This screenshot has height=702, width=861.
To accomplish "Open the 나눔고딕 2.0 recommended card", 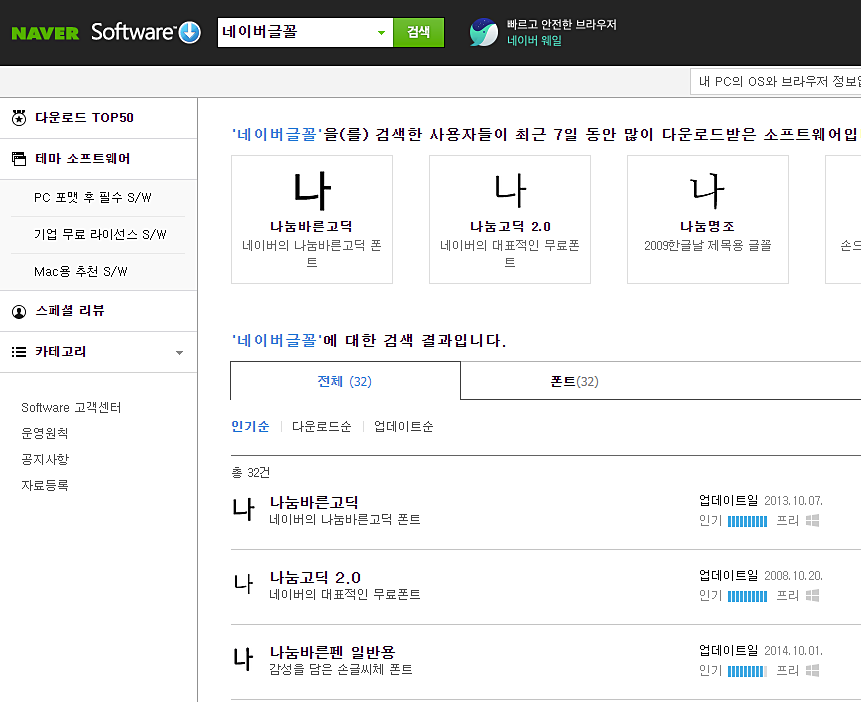I will pyautogui.click(x=510, y=219).
